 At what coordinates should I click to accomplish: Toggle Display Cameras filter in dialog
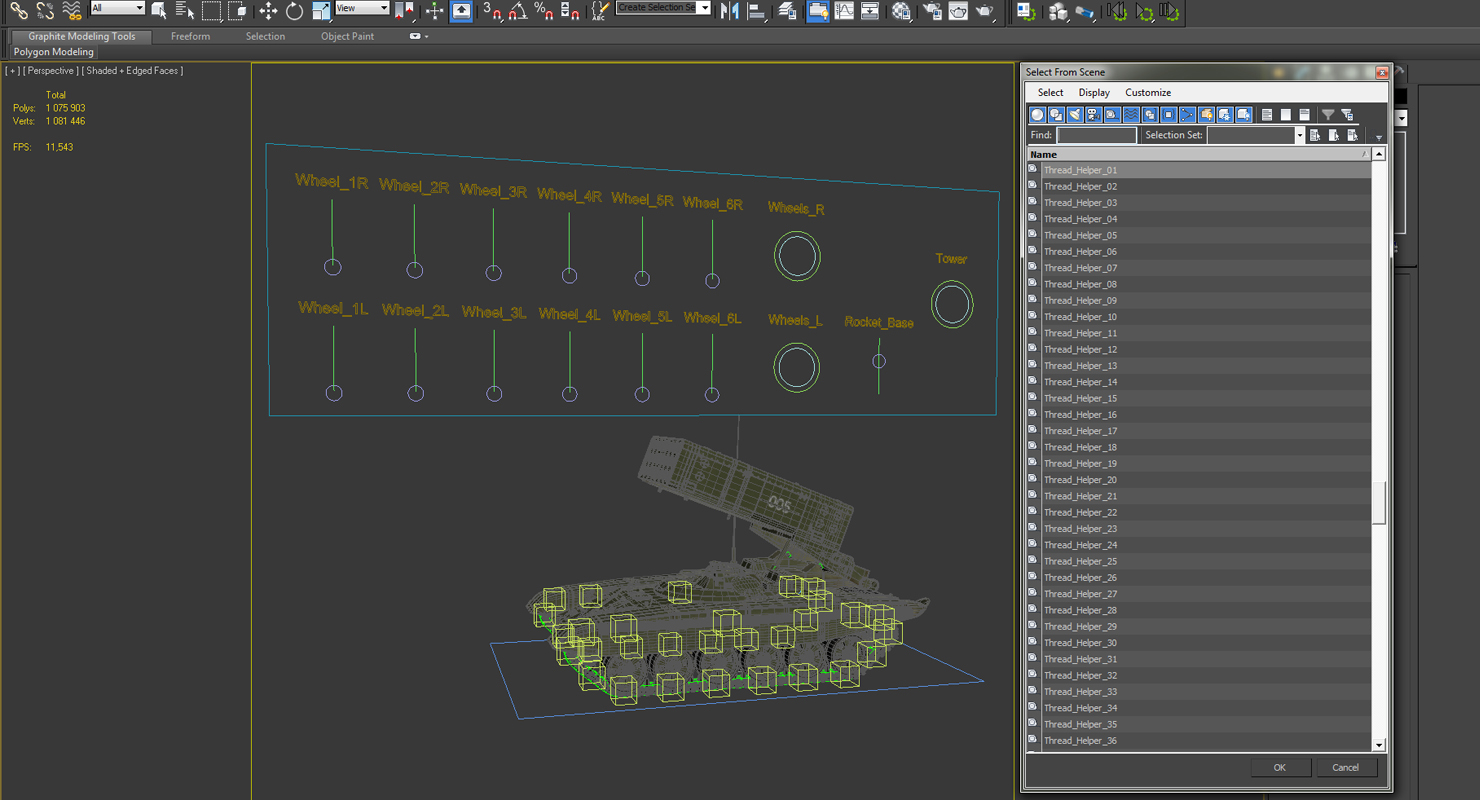(1093, 115)
